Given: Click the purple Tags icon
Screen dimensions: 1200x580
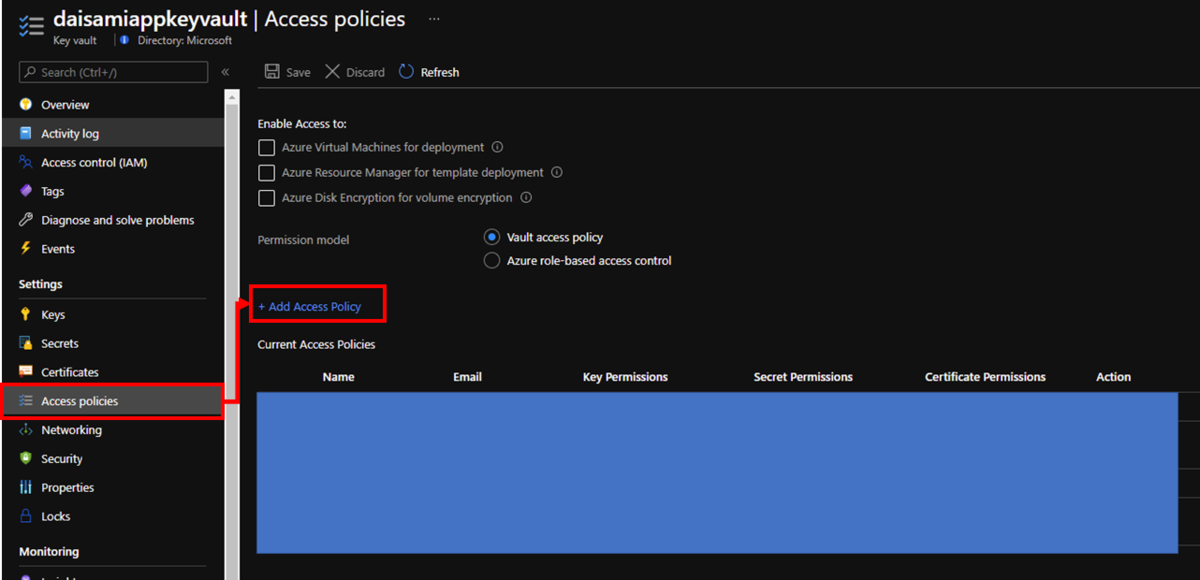Looking at the screenshot, I should 26,191.
